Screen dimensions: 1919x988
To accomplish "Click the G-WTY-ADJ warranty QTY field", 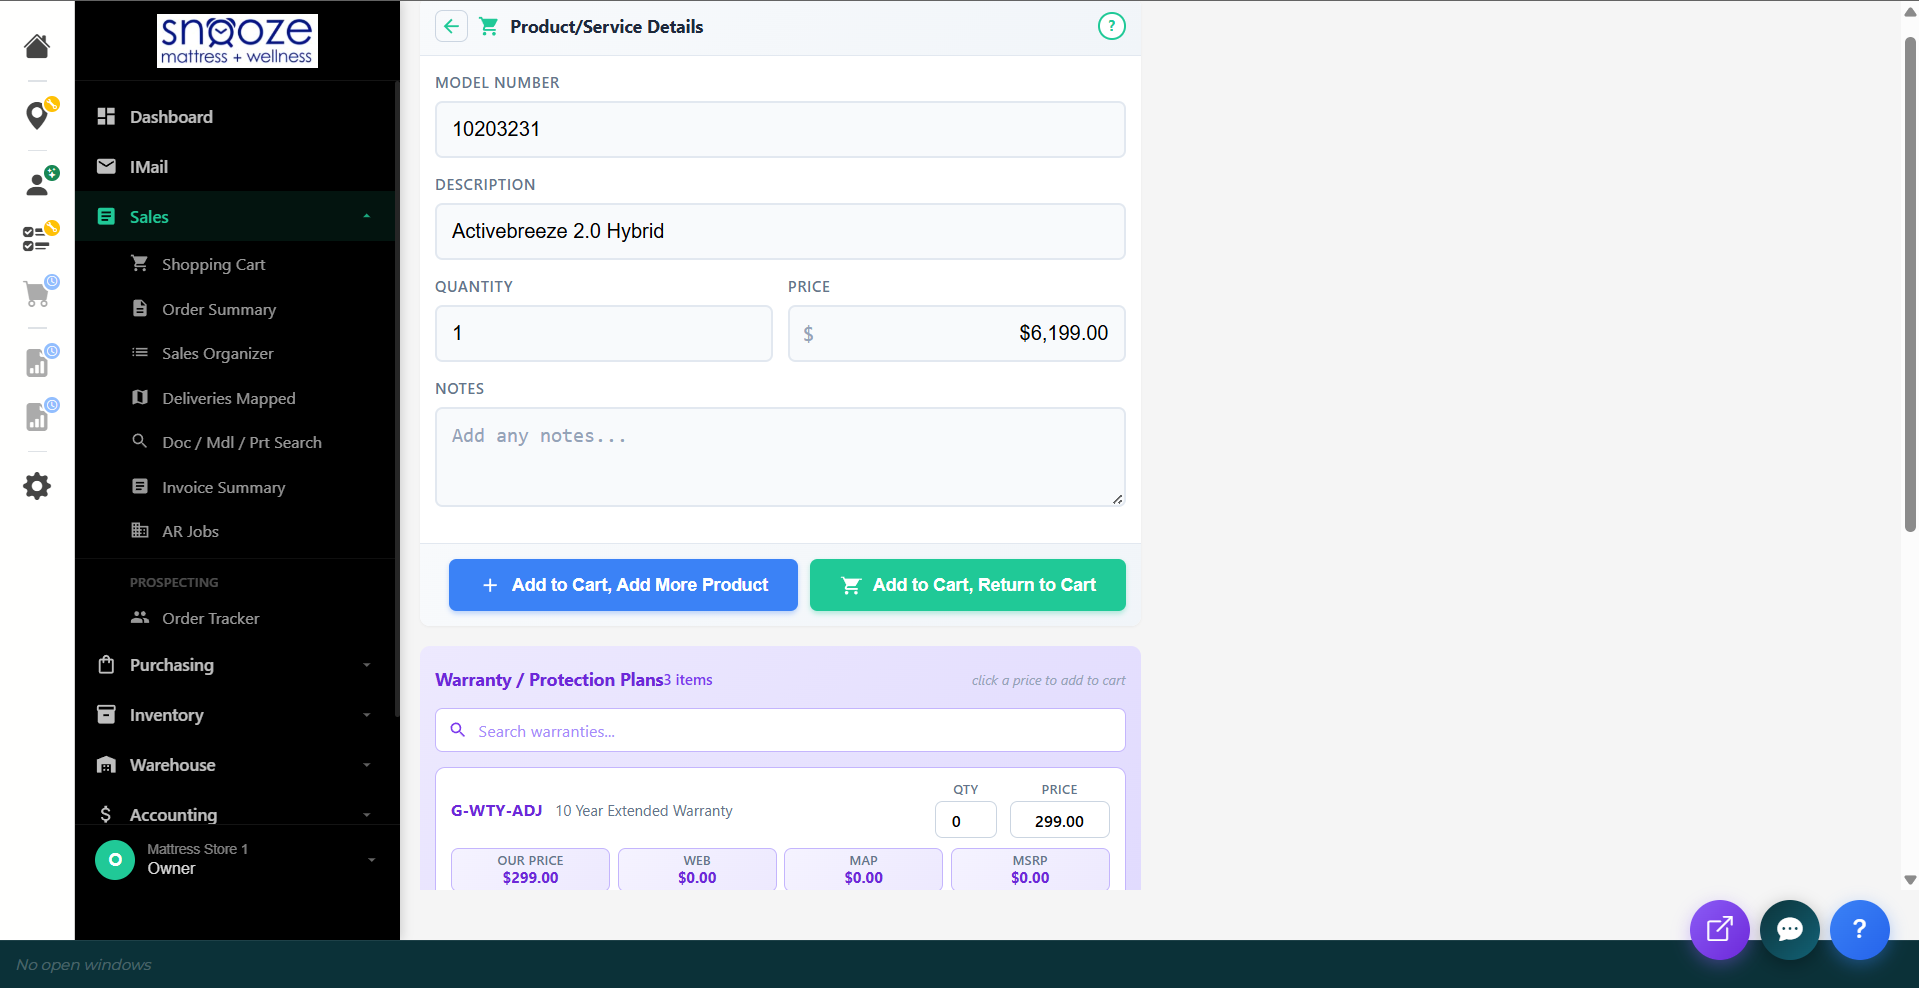I will click(965, 820).
